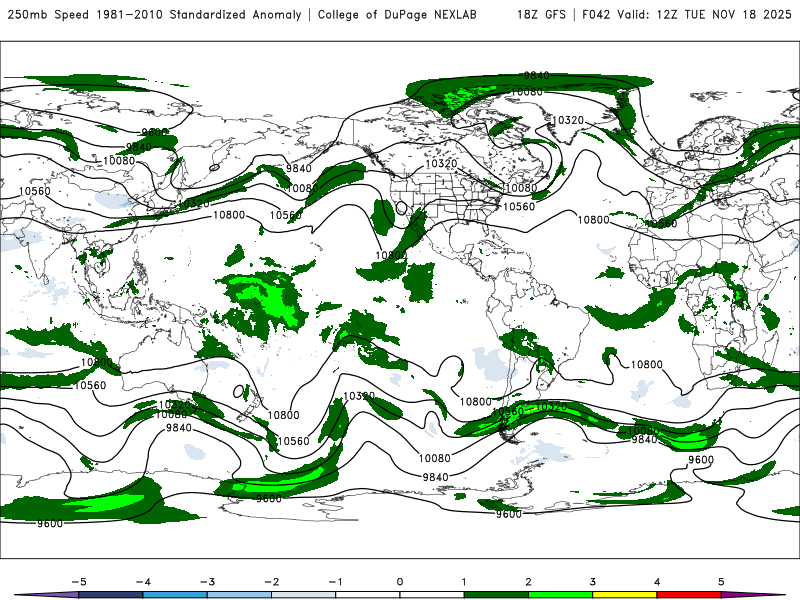Select the blue -4 to -3 colorbar segment

pos(175,595)
